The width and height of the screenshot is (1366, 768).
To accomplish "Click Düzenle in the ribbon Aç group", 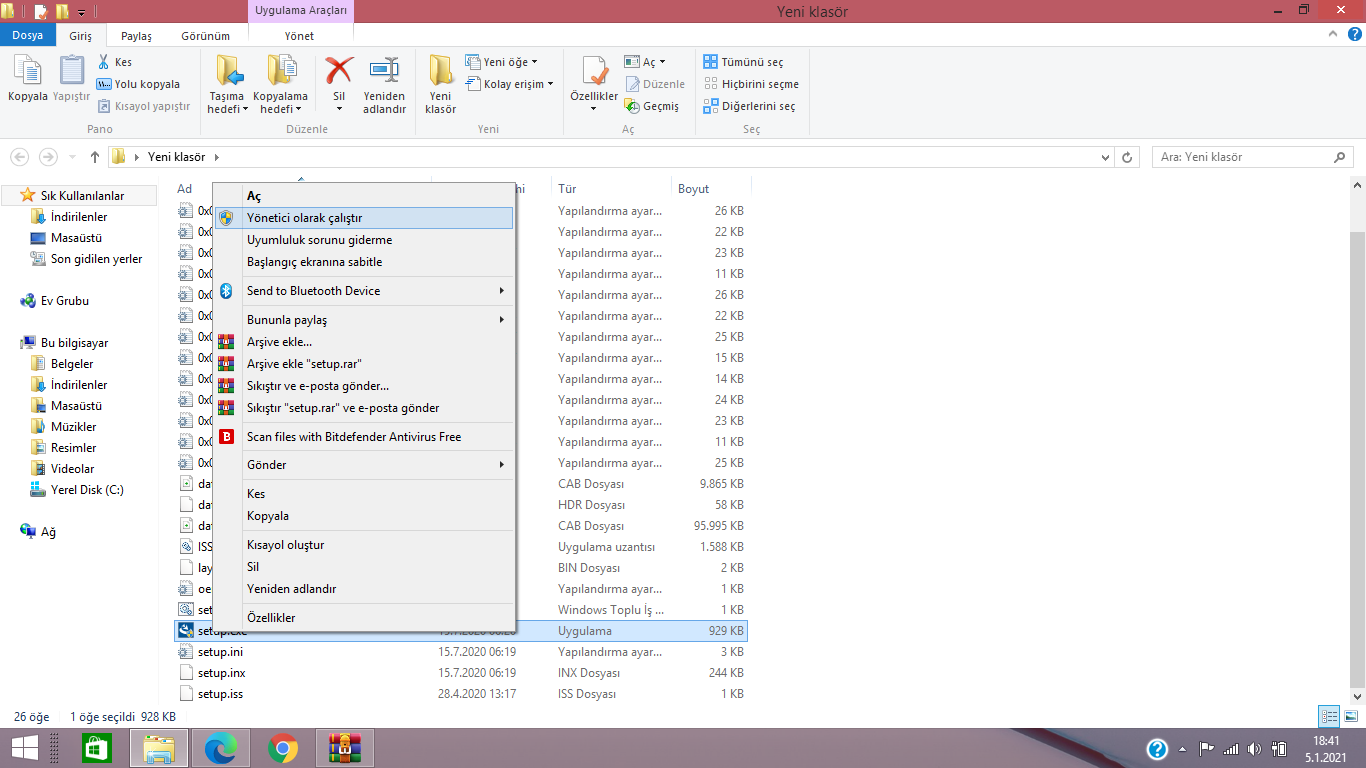I will click(x=656, y=84).
